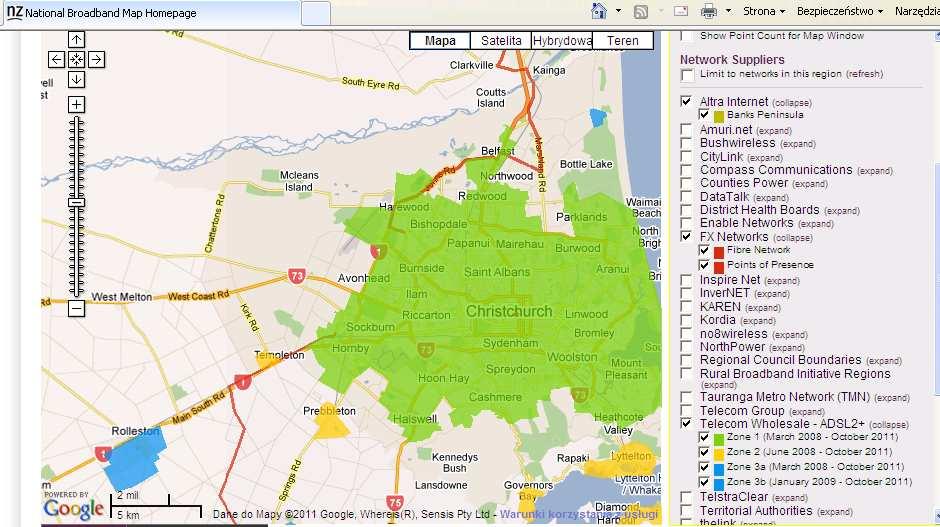Click the Points of Presence red swatch
Image resolution: width=940 pixels, height=527 pixels.
719,267
